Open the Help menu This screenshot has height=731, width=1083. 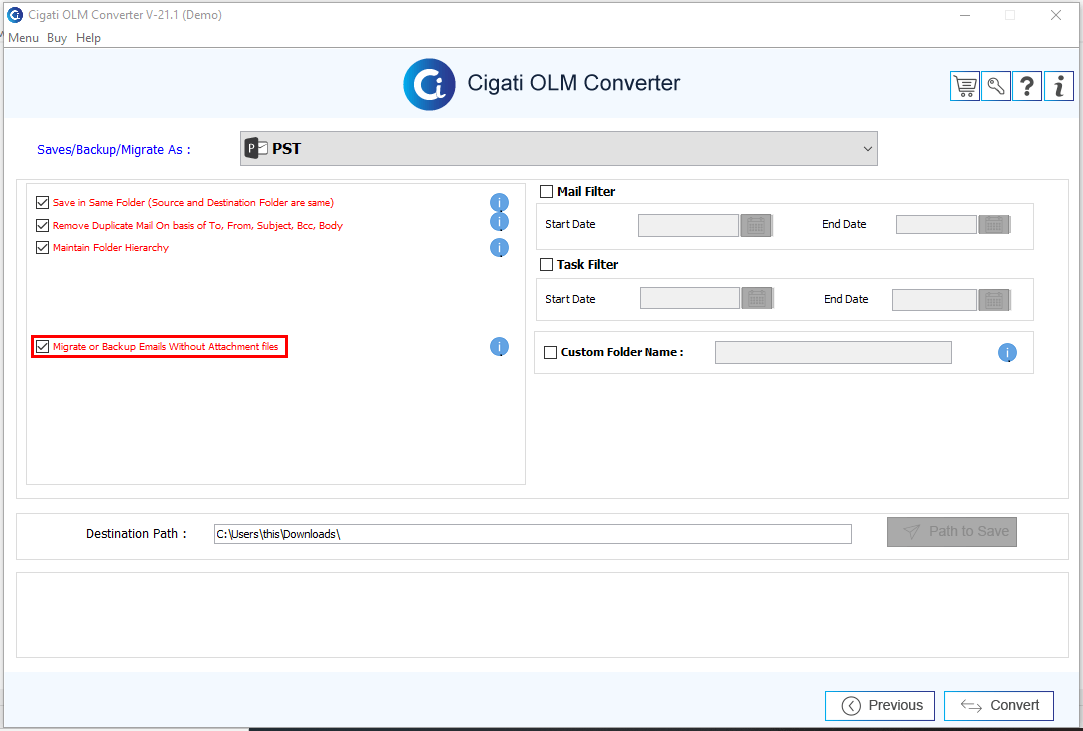(88, 38)
